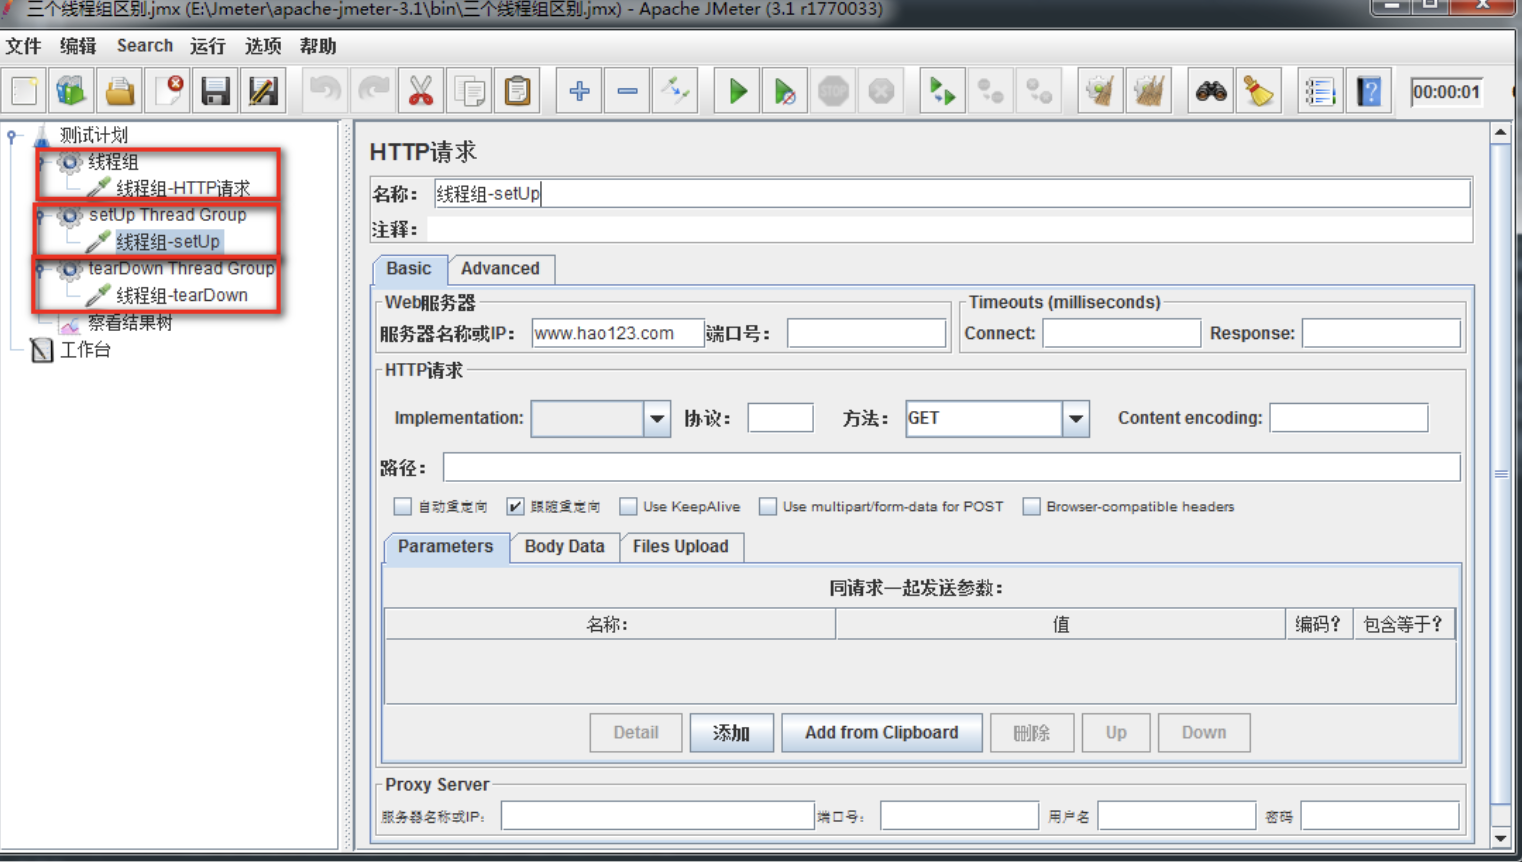Click the Help question mark icon
Image resolution: width=1522 pixels, height=862 pixels.
[1369, 91]
